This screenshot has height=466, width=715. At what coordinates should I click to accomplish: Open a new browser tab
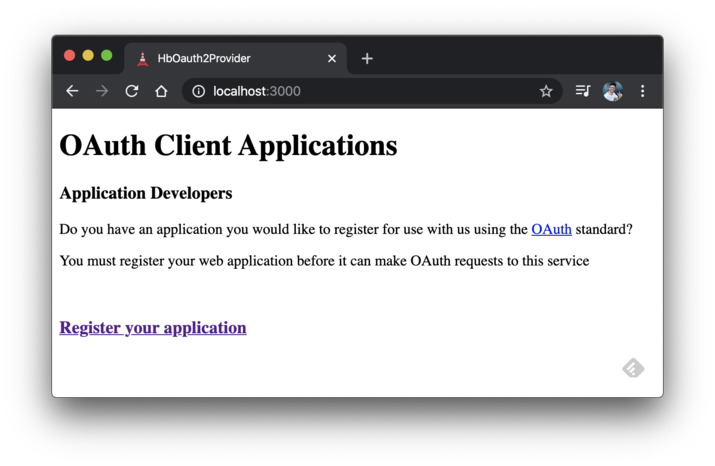pos(367,58)
